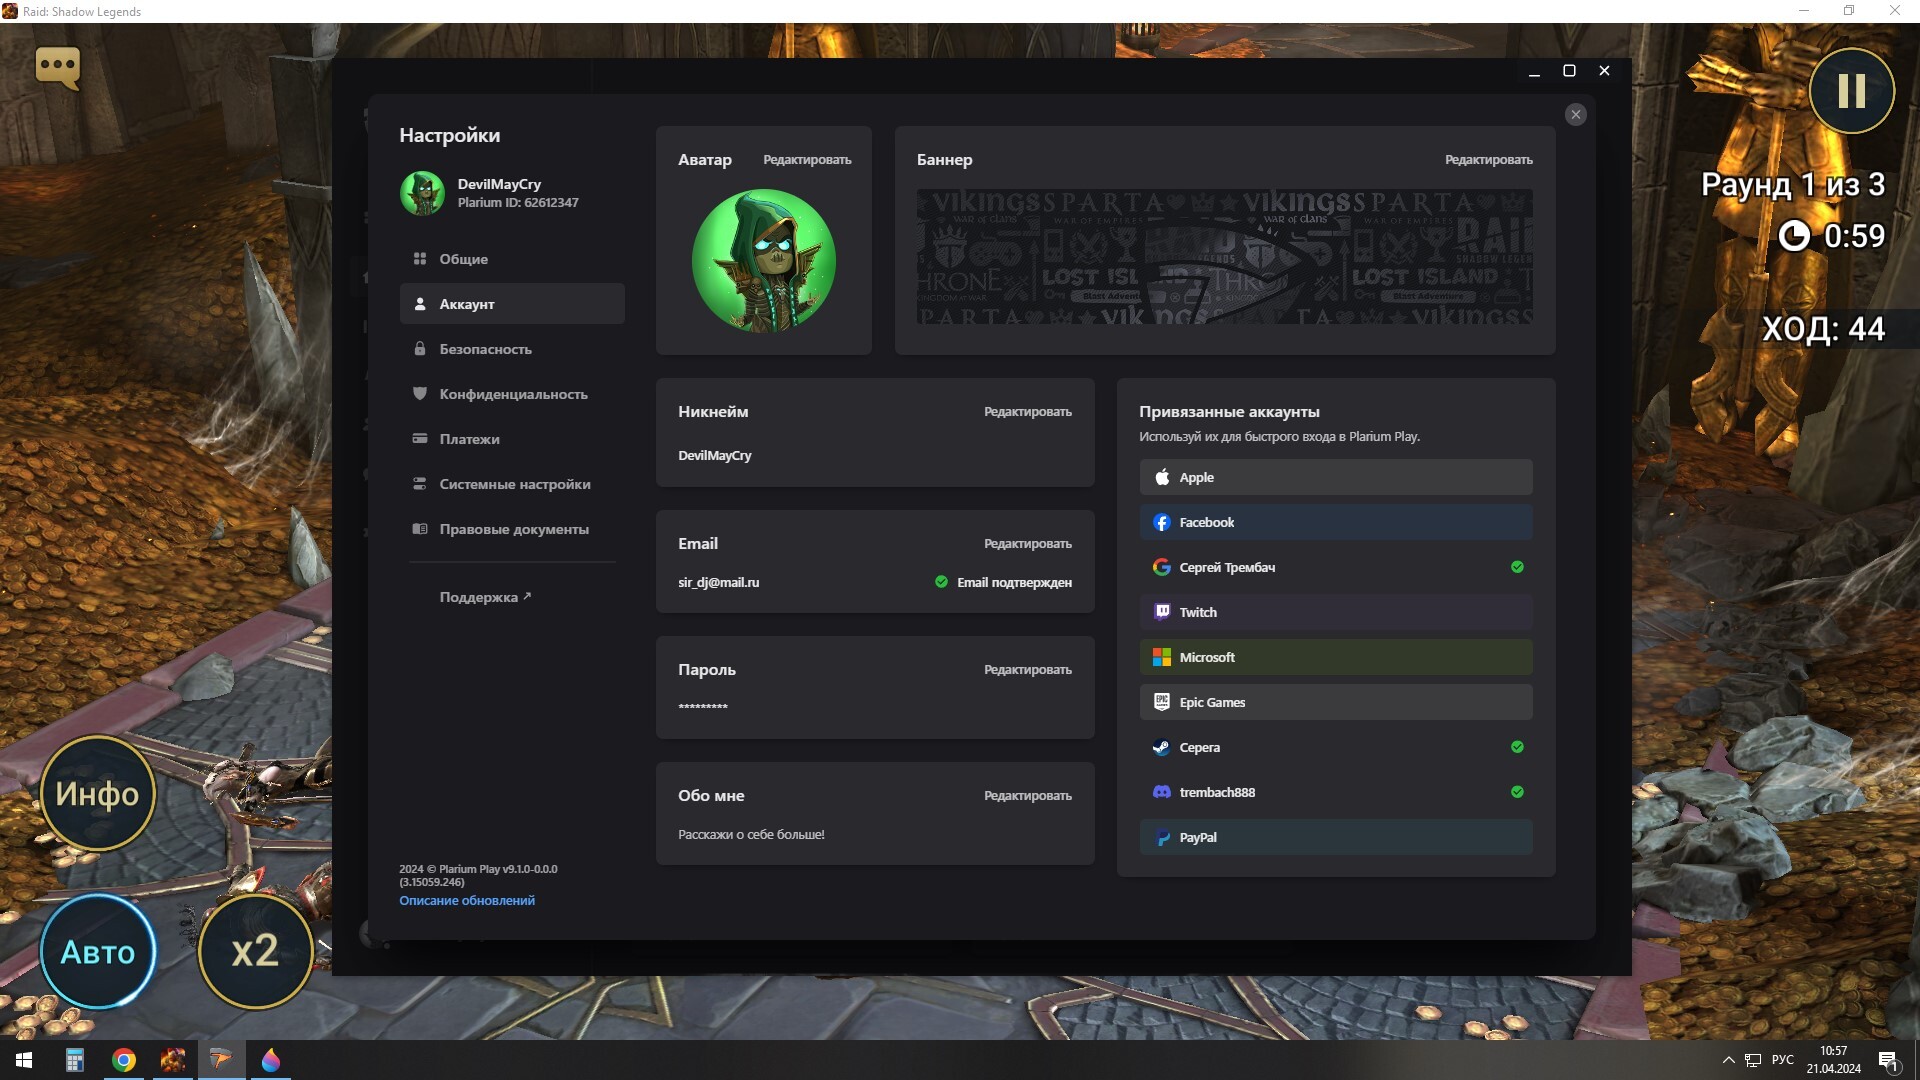Viewport: 1920px width, 1080px height.
Task: Click the Discord account green checkmark
Action: point(1517,792)
